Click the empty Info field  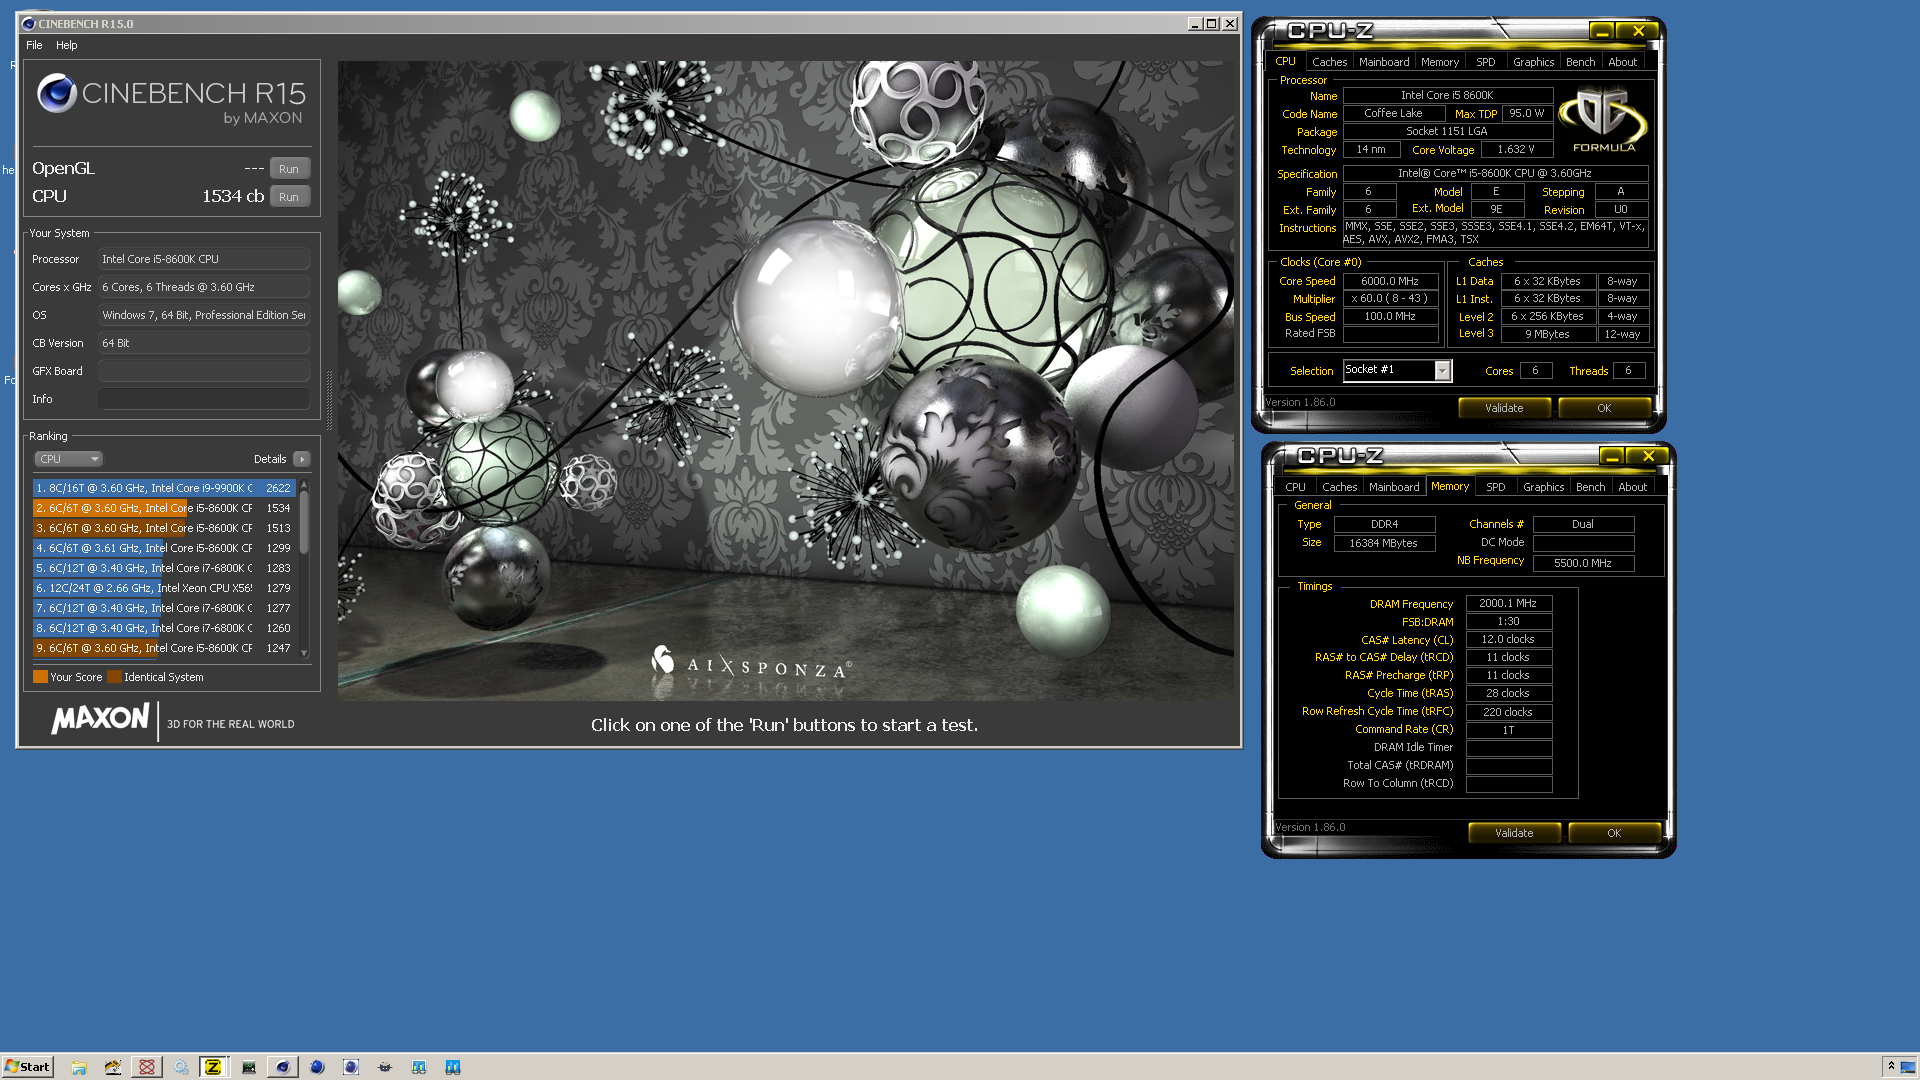(x=204, y=399)
